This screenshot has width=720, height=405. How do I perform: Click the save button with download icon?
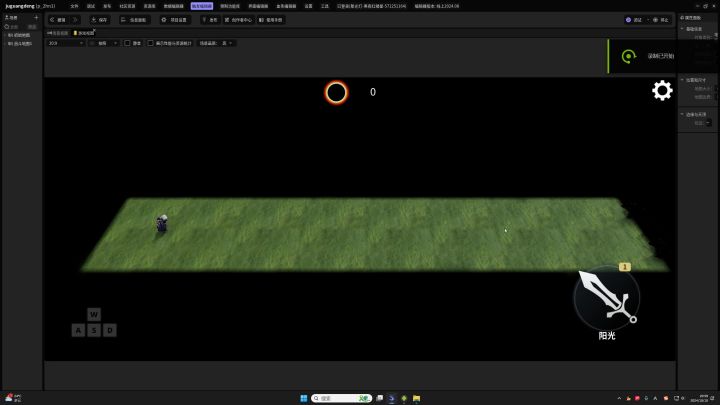[99, 20]
